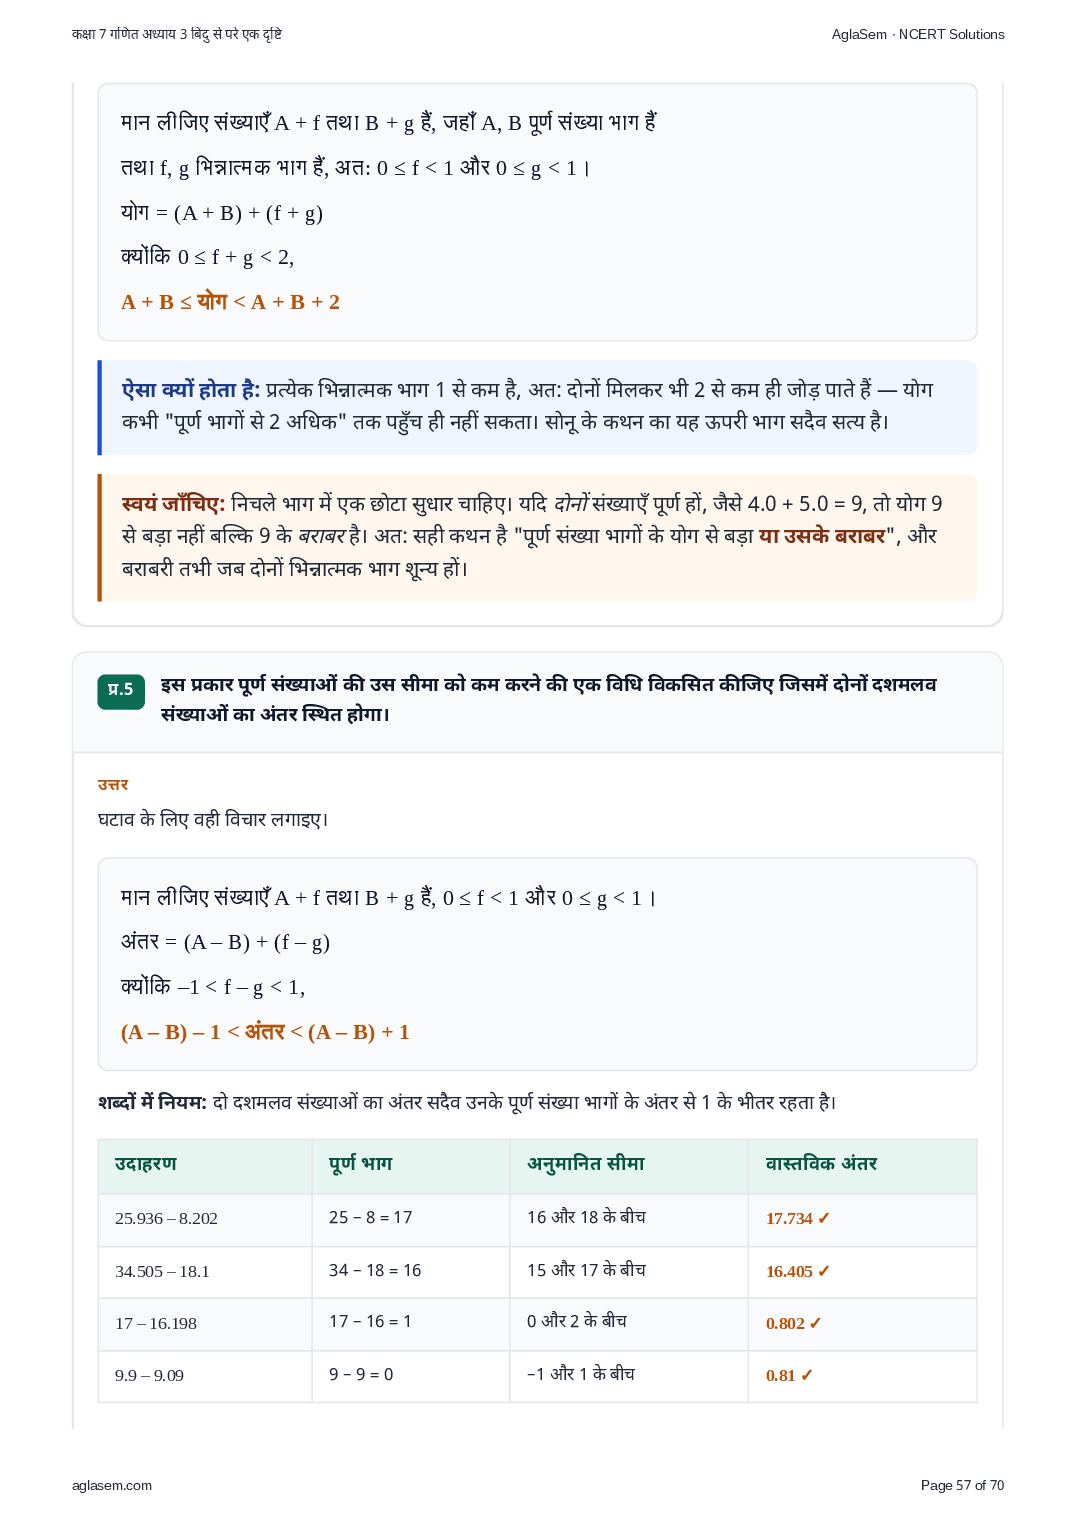Click the ऐसा क्यों होता है blue note heading

[x=191, y=390]
